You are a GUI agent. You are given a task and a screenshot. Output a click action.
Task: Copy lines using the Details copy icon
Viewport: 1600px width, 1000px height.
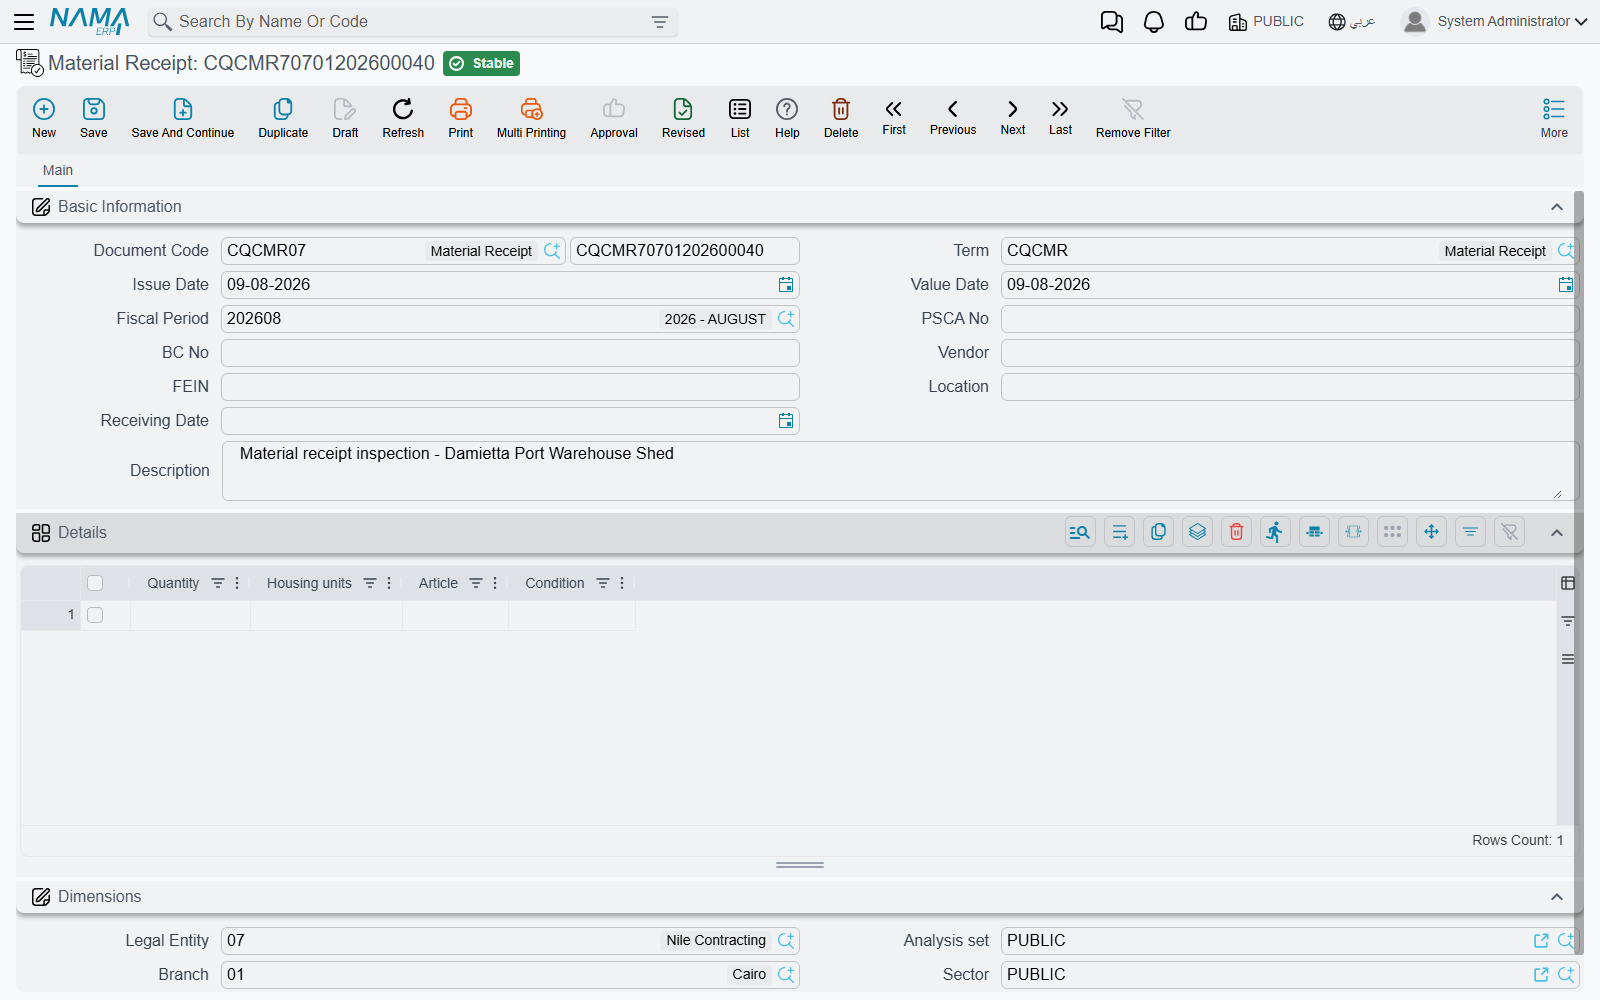point(1158,532)
